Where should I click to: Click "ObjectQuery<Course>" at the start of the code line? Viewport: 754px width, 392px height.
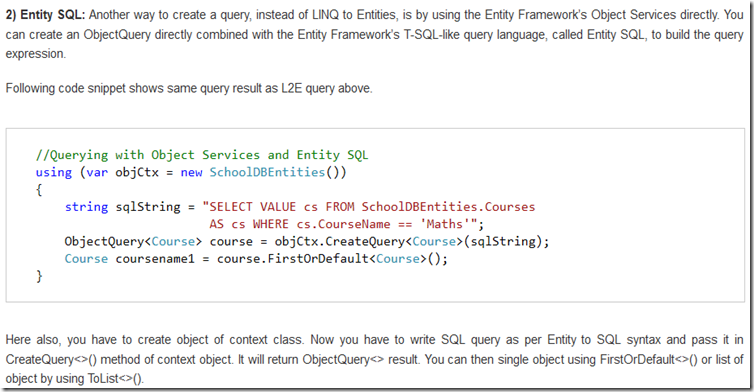[x=133, y=241]
